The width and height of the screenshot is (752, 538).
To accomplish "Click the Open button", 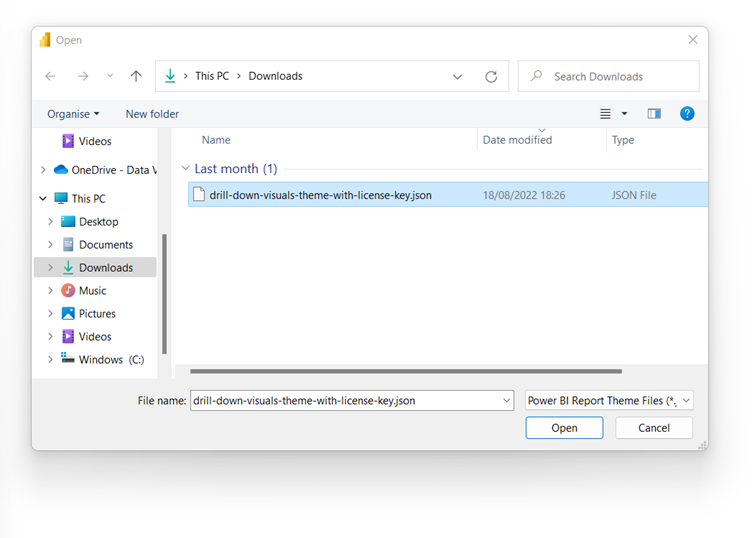I will (x=564, y=428).
